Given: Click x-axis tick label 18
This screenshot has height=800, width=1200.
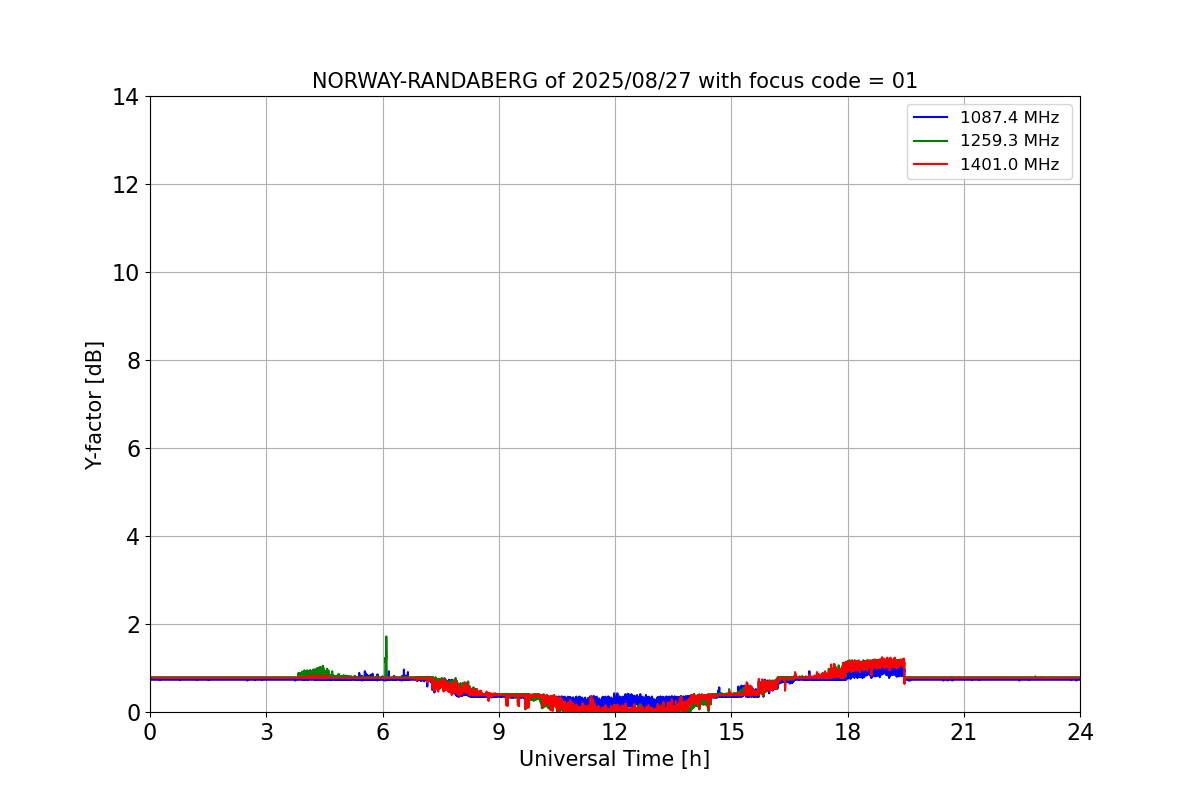Looking at the screenshot, I should 848,732.
